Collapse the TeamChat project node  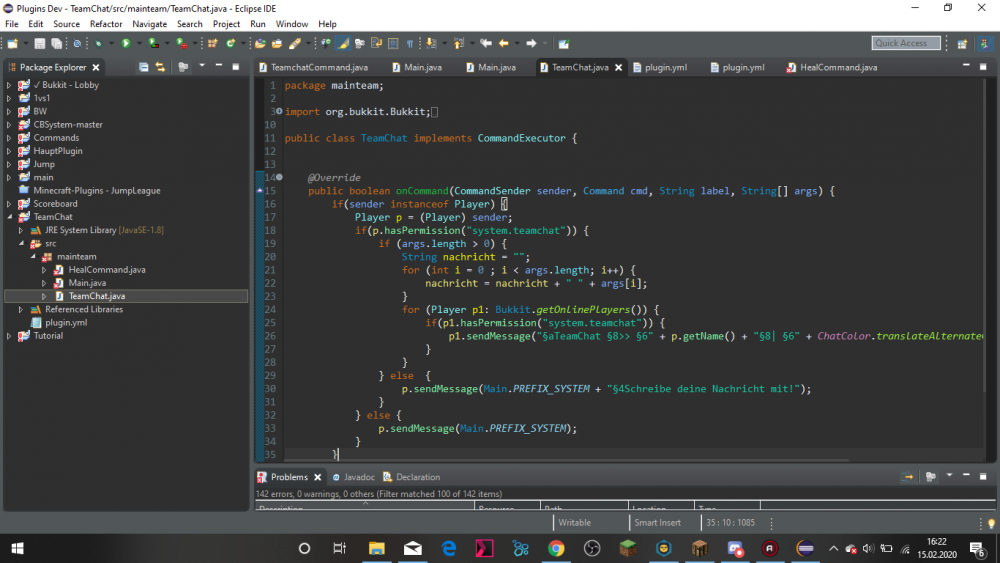point(10,217)
